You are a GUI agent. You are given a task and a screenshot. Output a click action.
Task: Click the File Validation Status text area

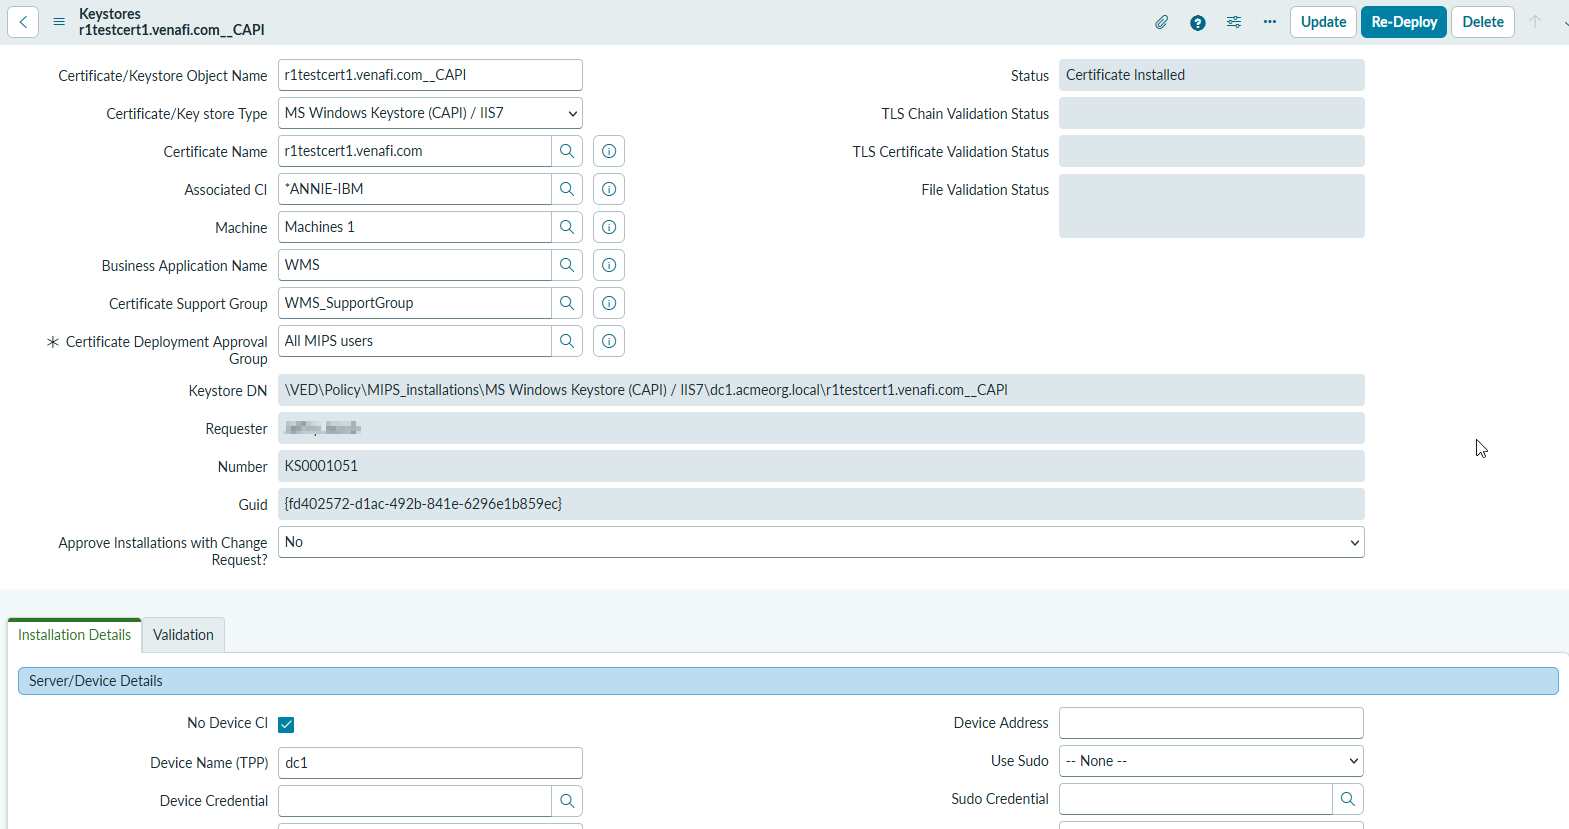click(x=1211, y=206)
